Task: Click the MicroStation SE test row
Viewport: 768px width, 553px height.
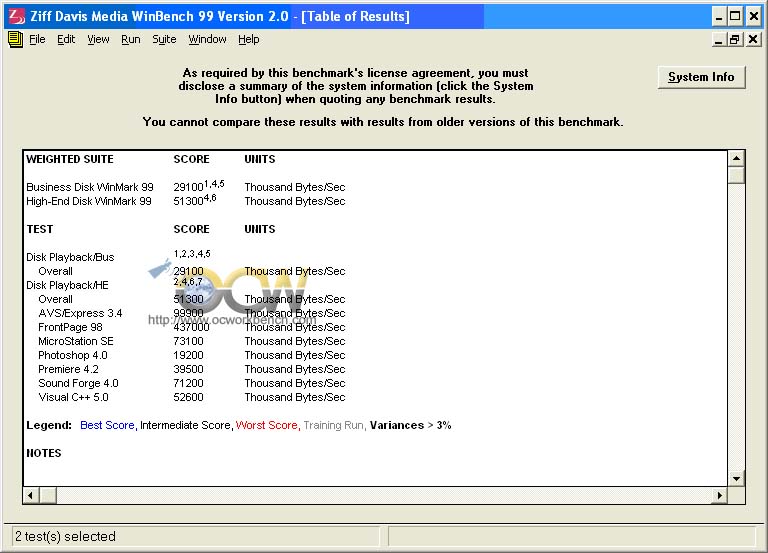Action: pos(192,341)
